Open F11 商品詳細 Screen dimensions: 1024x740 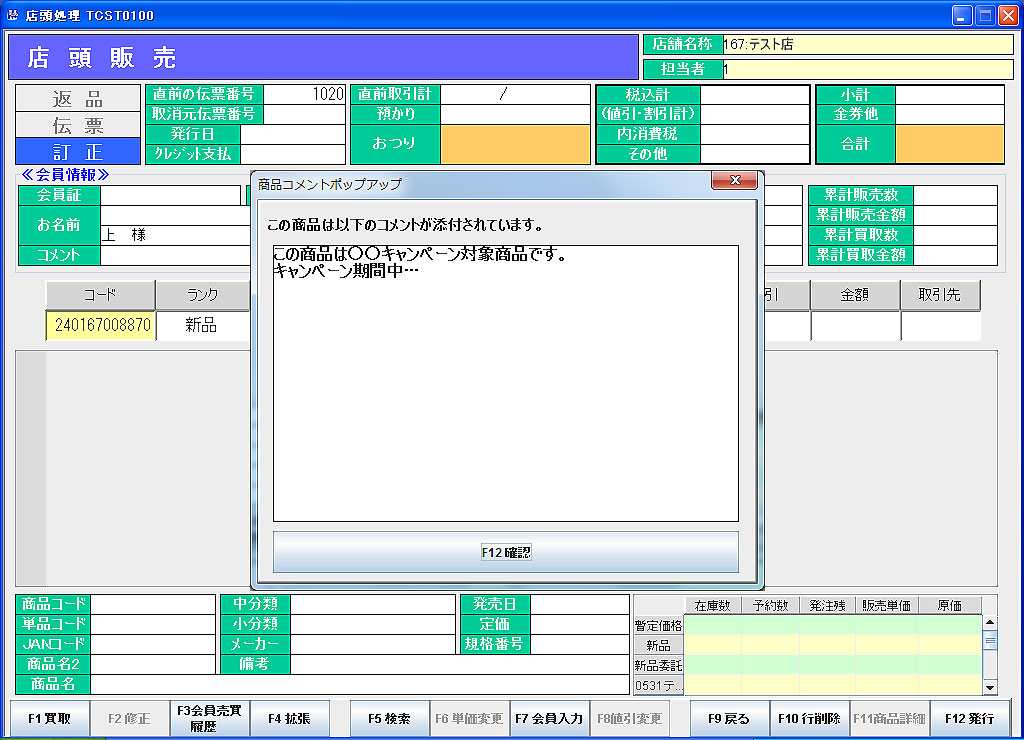click(889, 718)
